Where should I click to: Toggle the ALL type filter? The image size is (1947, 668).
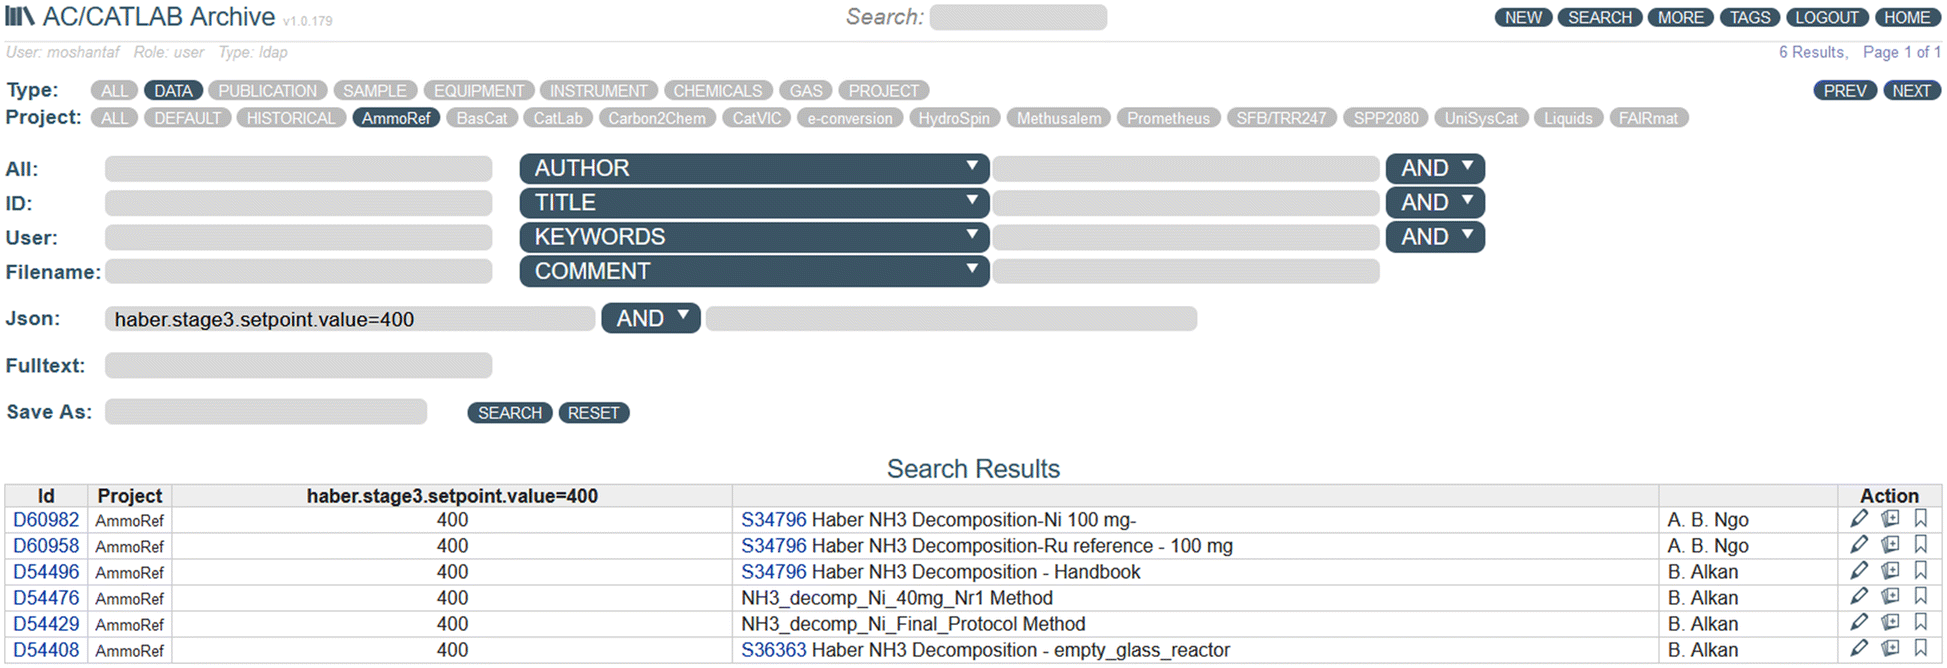[114, 91]
